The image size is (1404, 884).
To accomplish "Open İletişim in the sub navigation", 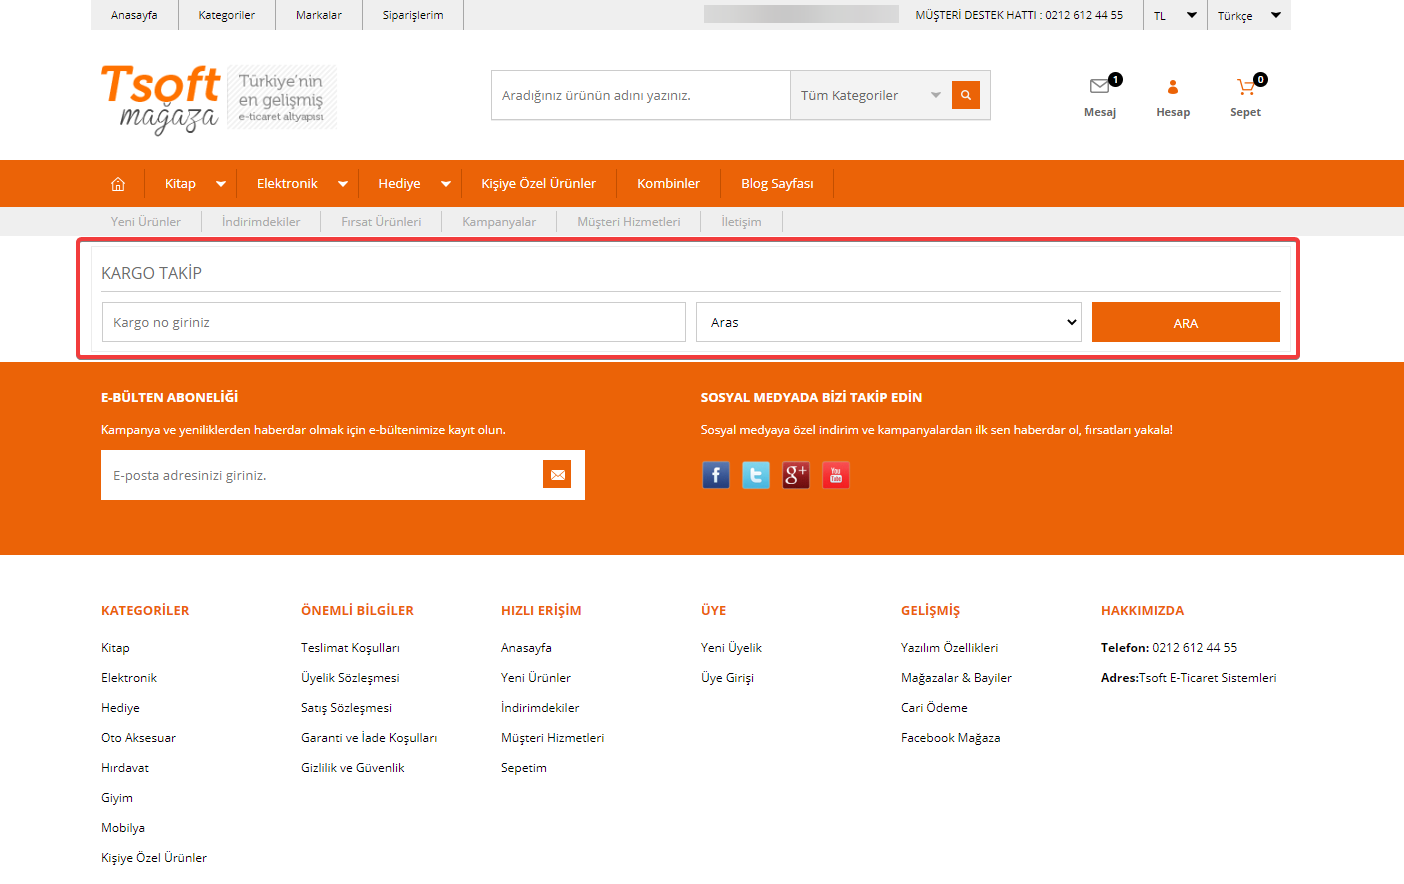I will 741,222.
